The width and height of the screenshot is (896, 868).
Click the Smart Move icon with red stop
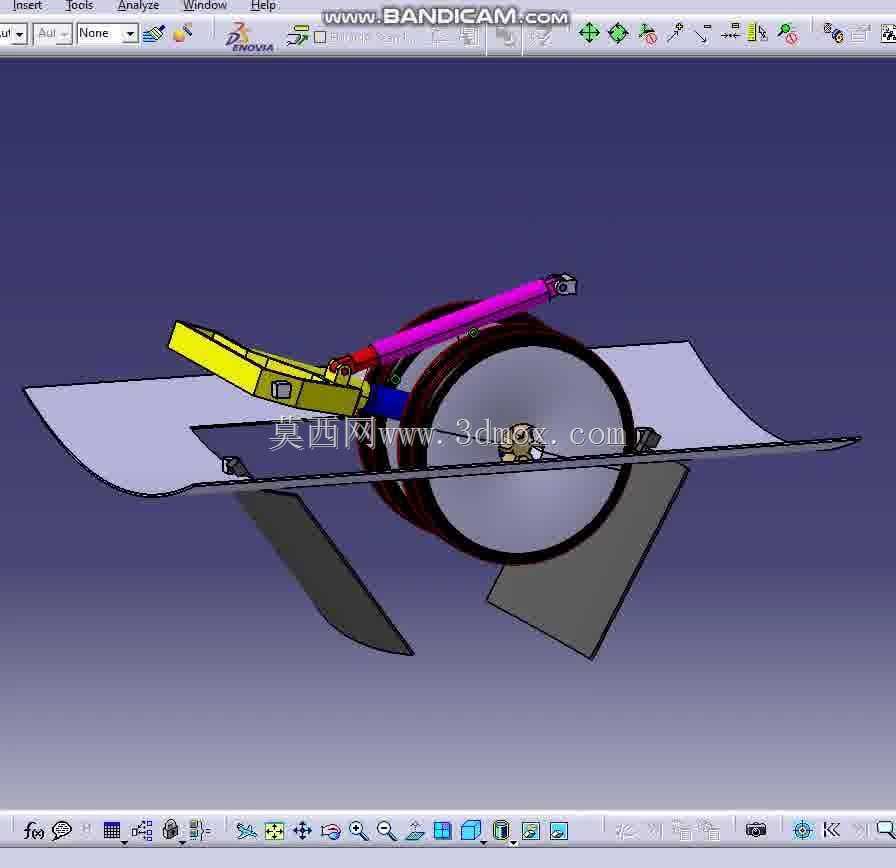[x=647, y=34]
